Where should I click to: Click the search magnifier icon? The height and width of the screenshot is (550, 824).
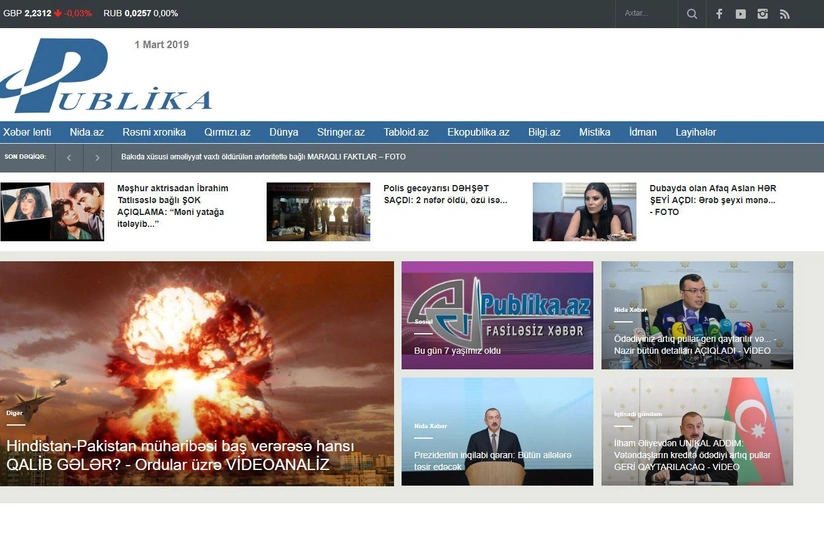coord(692,14)
